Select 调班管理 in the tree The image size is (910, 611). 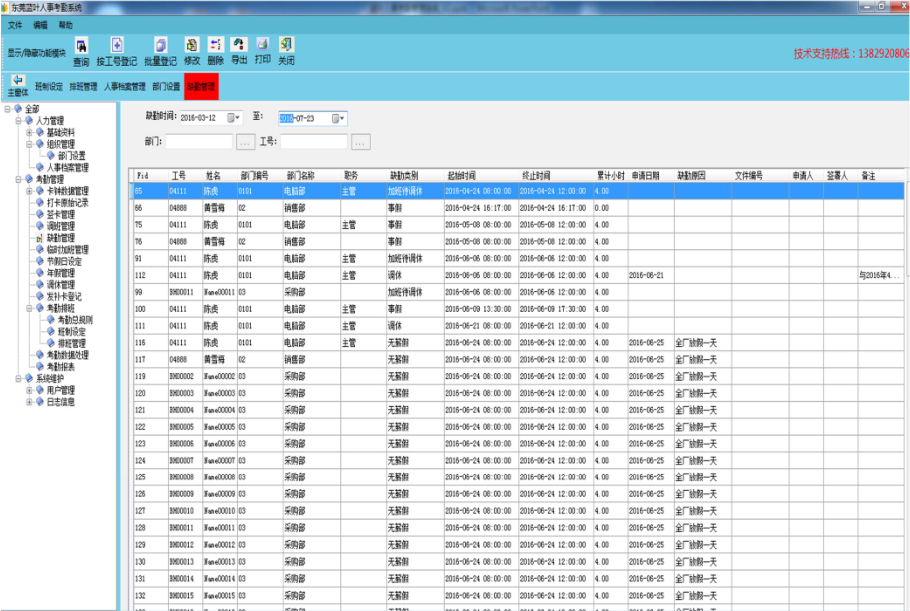[x=60, y=226]
